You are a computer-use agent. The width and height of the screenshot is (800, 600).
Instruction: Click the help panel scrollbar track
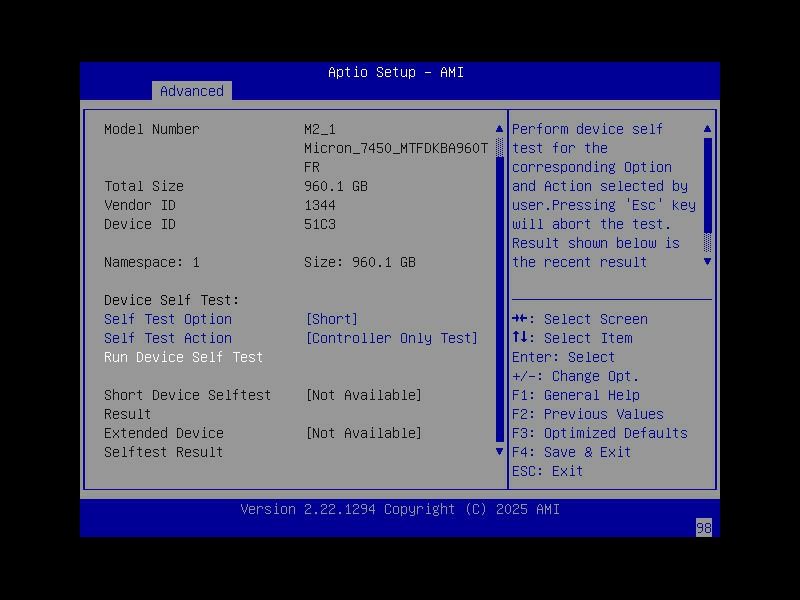[x=707, y=195]
